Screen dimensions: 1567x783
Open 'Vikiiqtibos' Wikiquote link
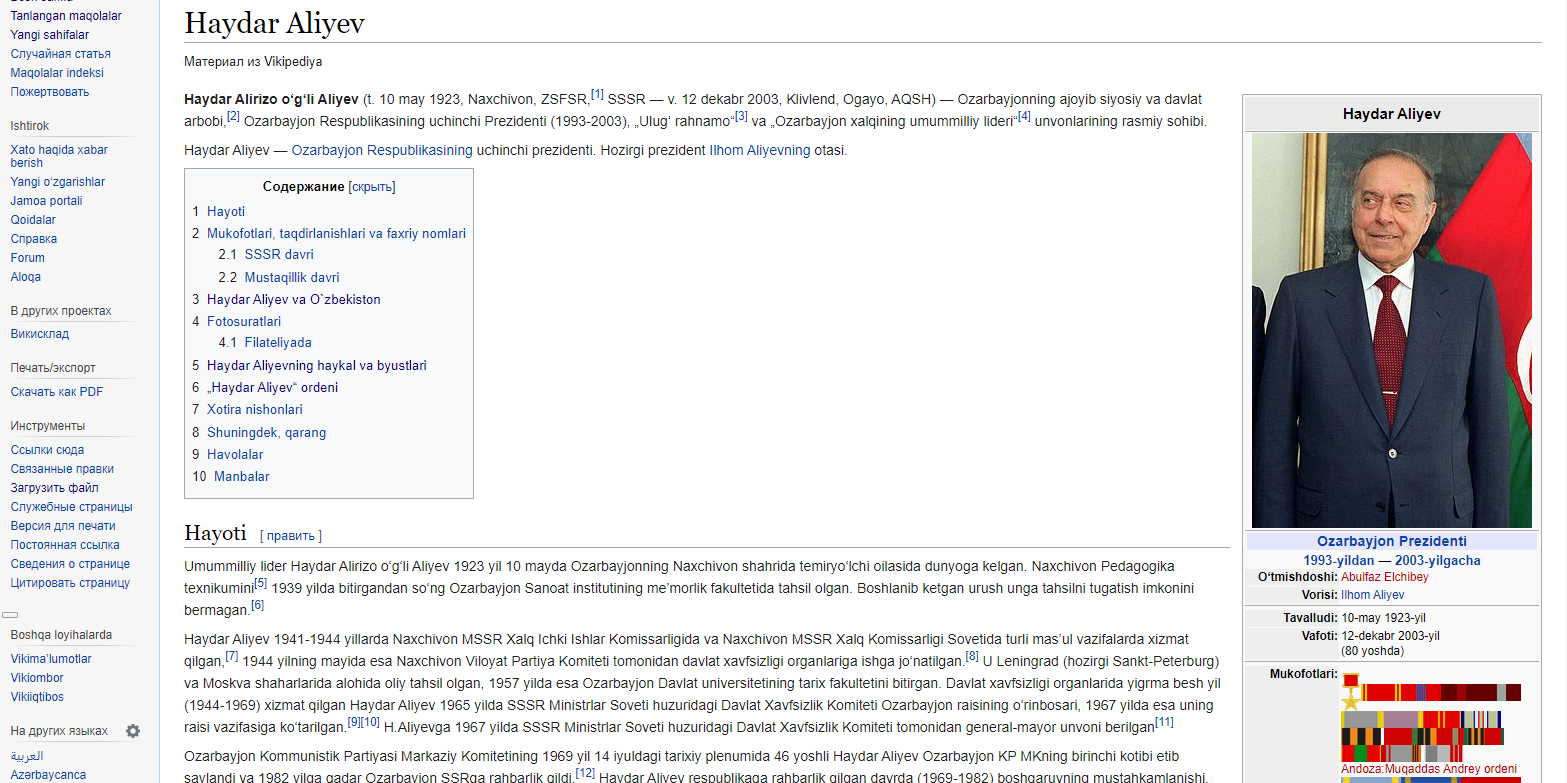click(x=37, y=697)
